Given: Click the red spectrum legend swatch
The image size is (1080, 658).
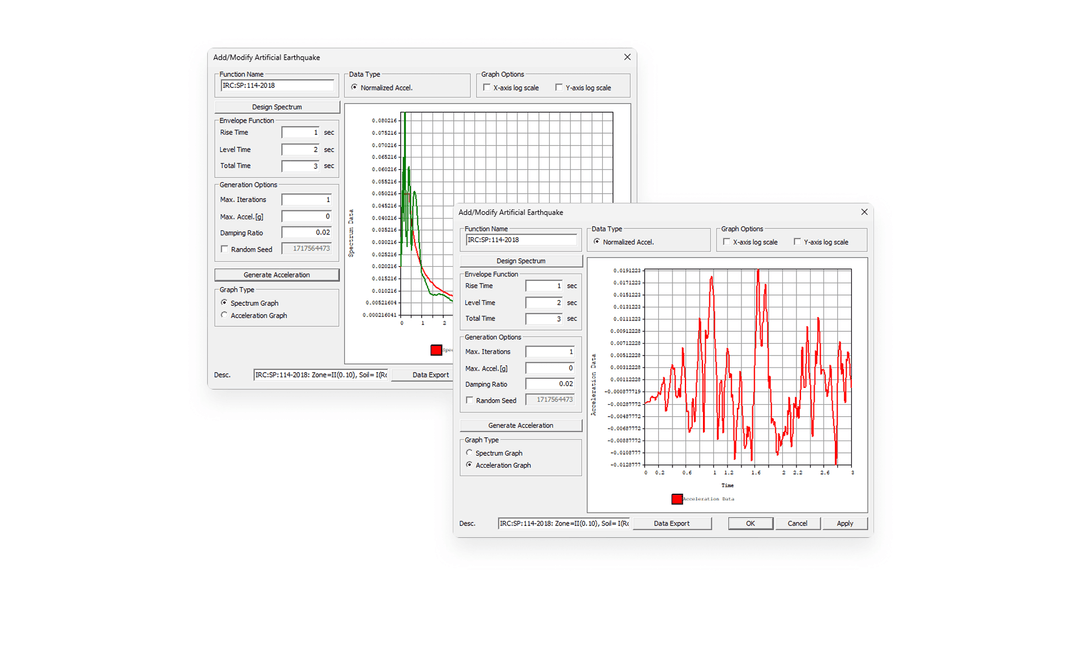Looking at the screenshot, I should (436, 350).
